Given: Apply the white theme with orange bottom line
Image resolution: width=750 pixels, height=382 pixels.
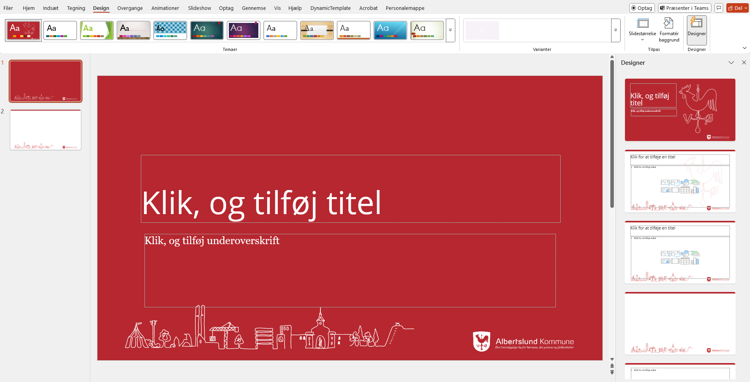Looking at the screenshot, I should (354, 30).
